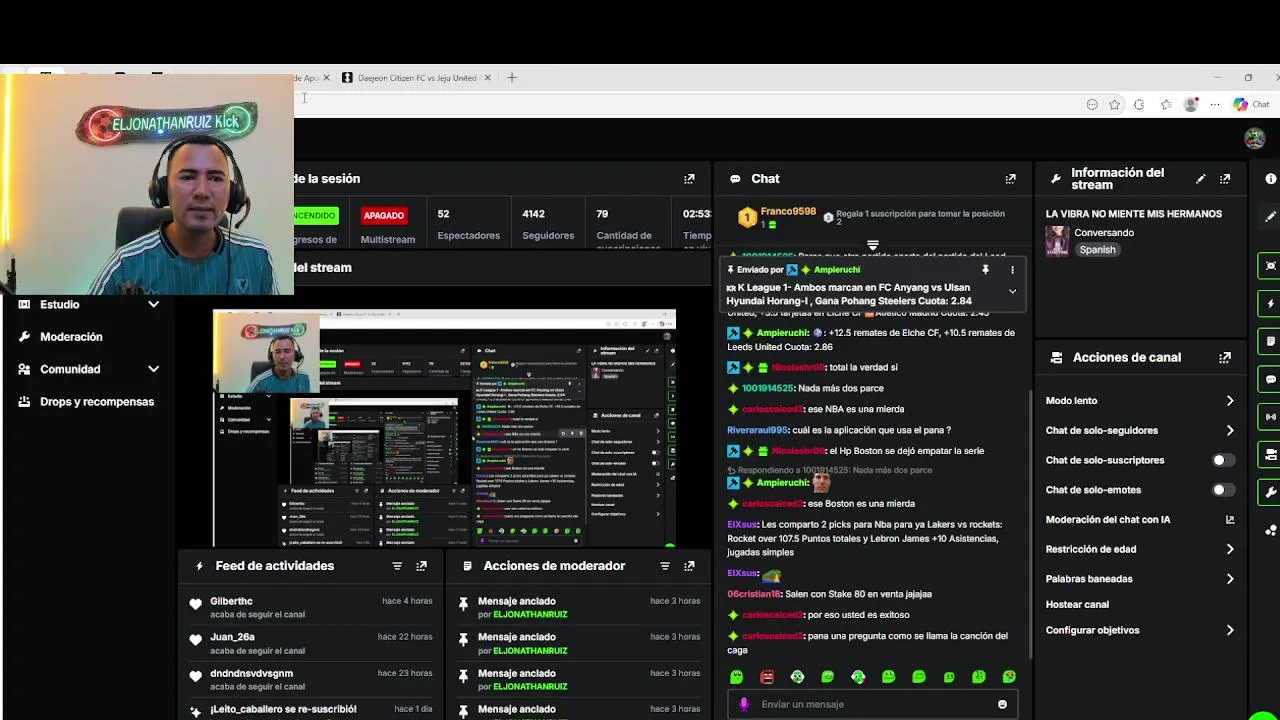Filter the Feed de actividades list

coord(397,566)
